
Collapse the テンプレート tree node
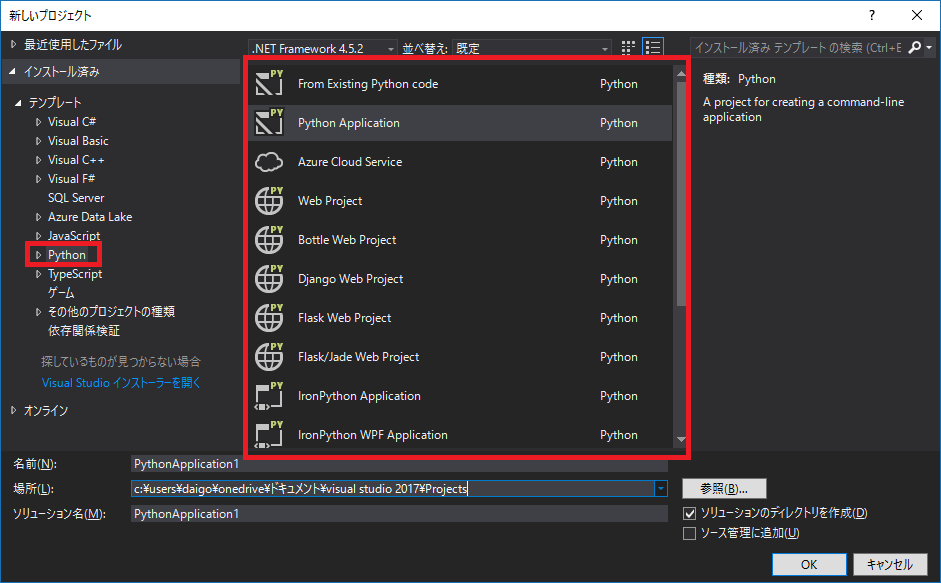point(19,103)
